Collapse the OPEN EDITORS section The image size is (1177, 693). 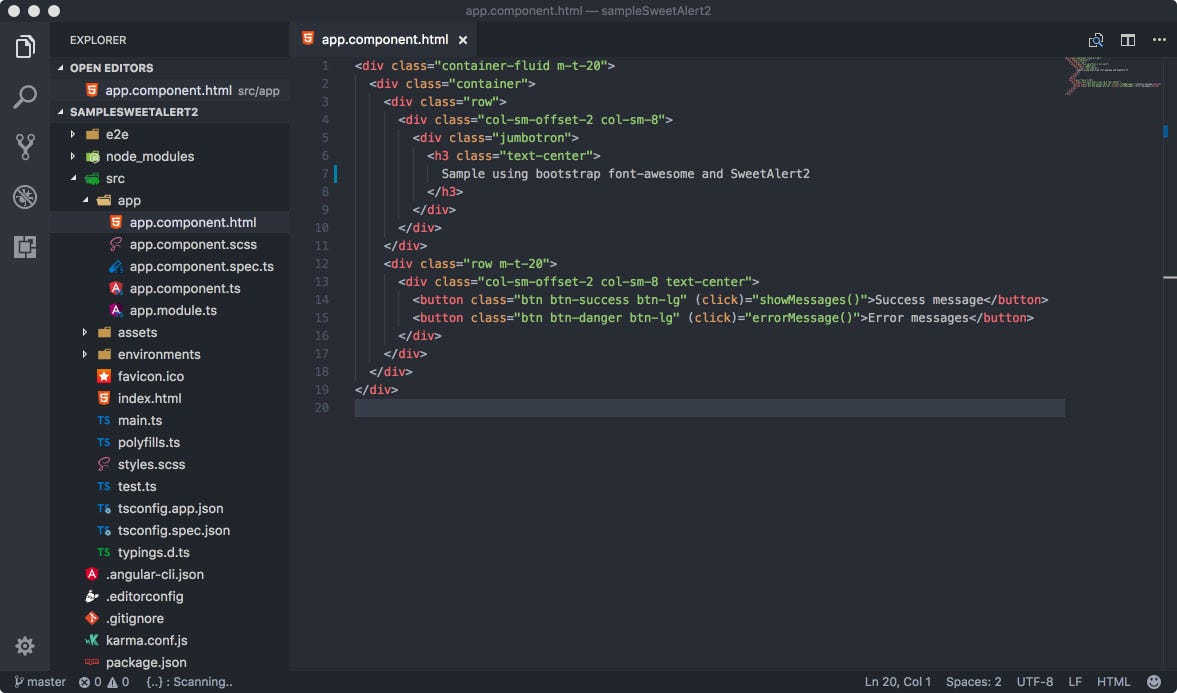(110, 67)
